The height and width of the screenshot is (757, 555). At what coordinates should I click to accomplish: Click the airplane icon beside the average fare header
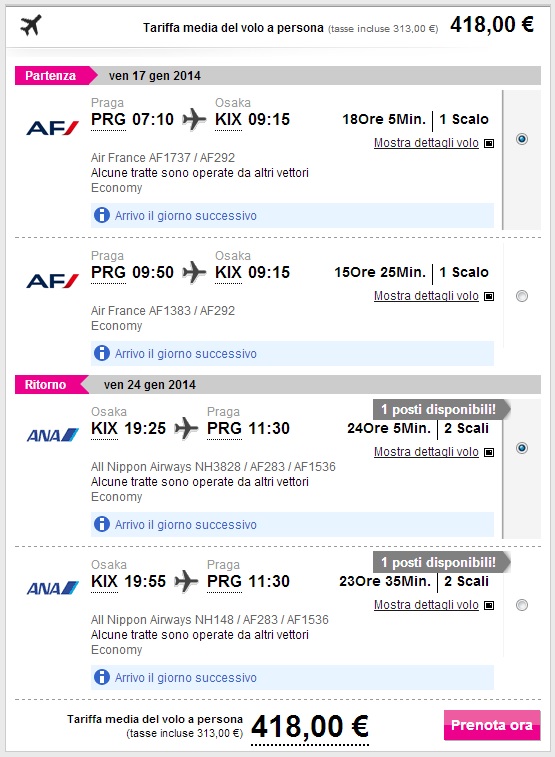click(31, 25)
